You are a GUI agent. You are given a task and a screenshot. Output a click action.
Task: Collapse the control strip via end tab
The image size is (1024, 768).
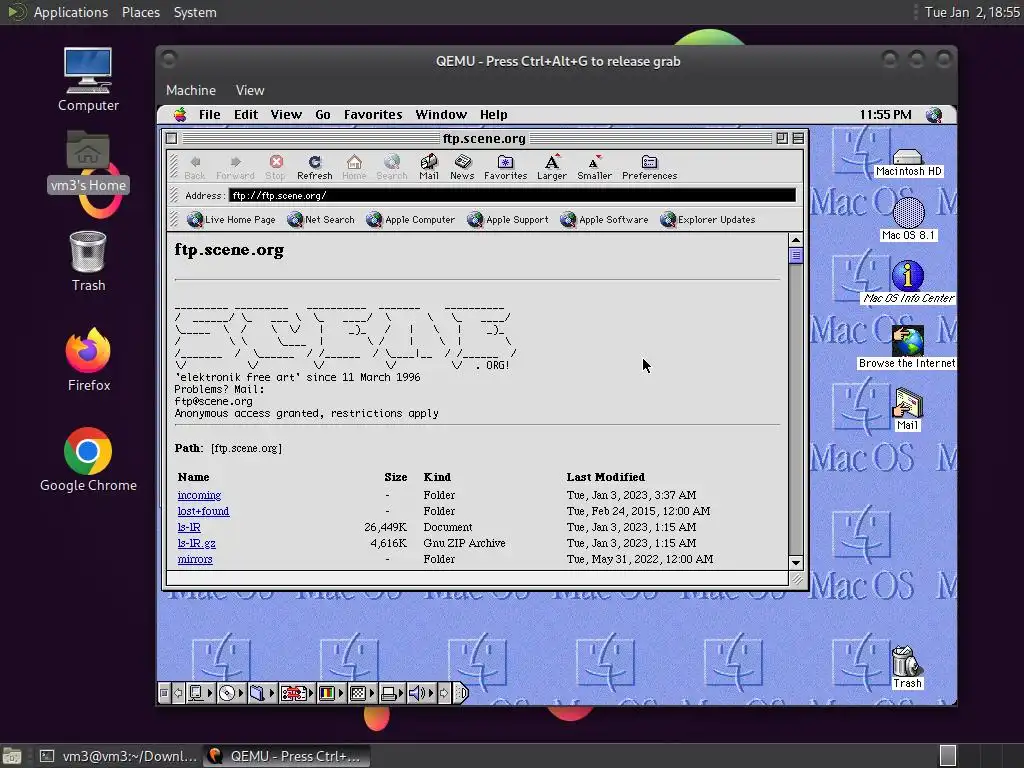pos(462,693)
